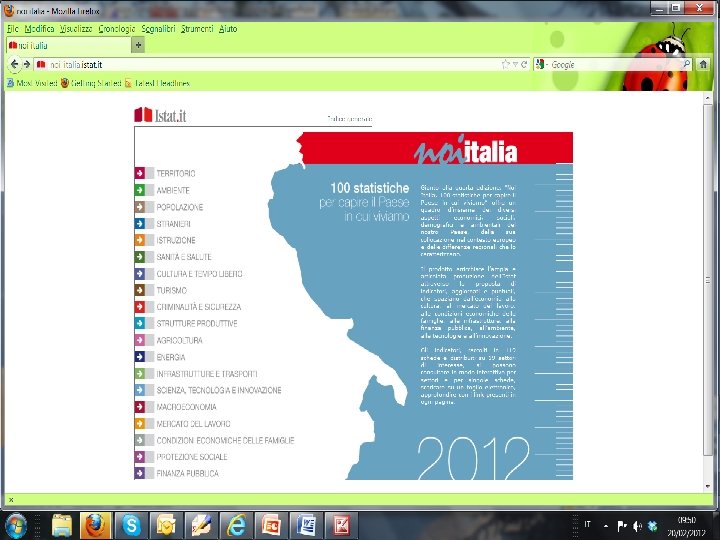Click the Istat.it logo
This screenshot has height=540, width=720.
point(160,115)
